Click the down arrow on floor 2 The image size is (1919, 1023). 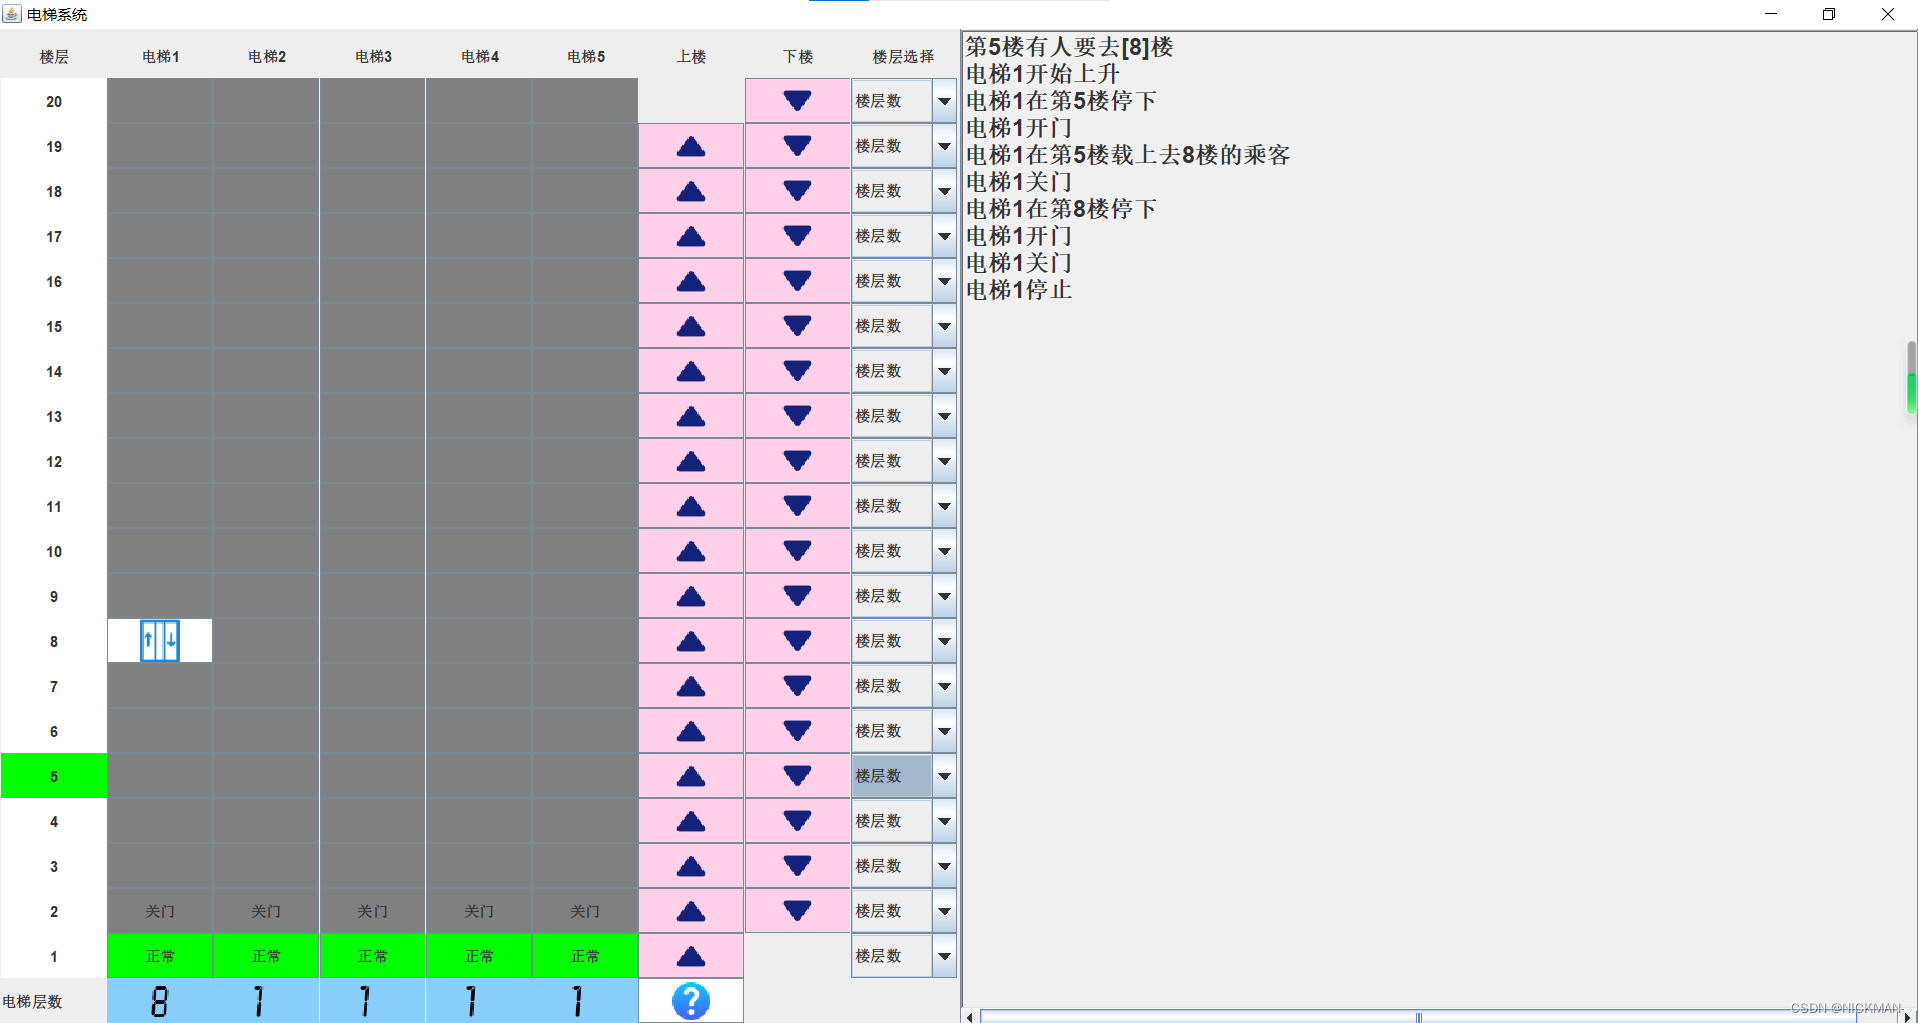(x=797, y=911)
